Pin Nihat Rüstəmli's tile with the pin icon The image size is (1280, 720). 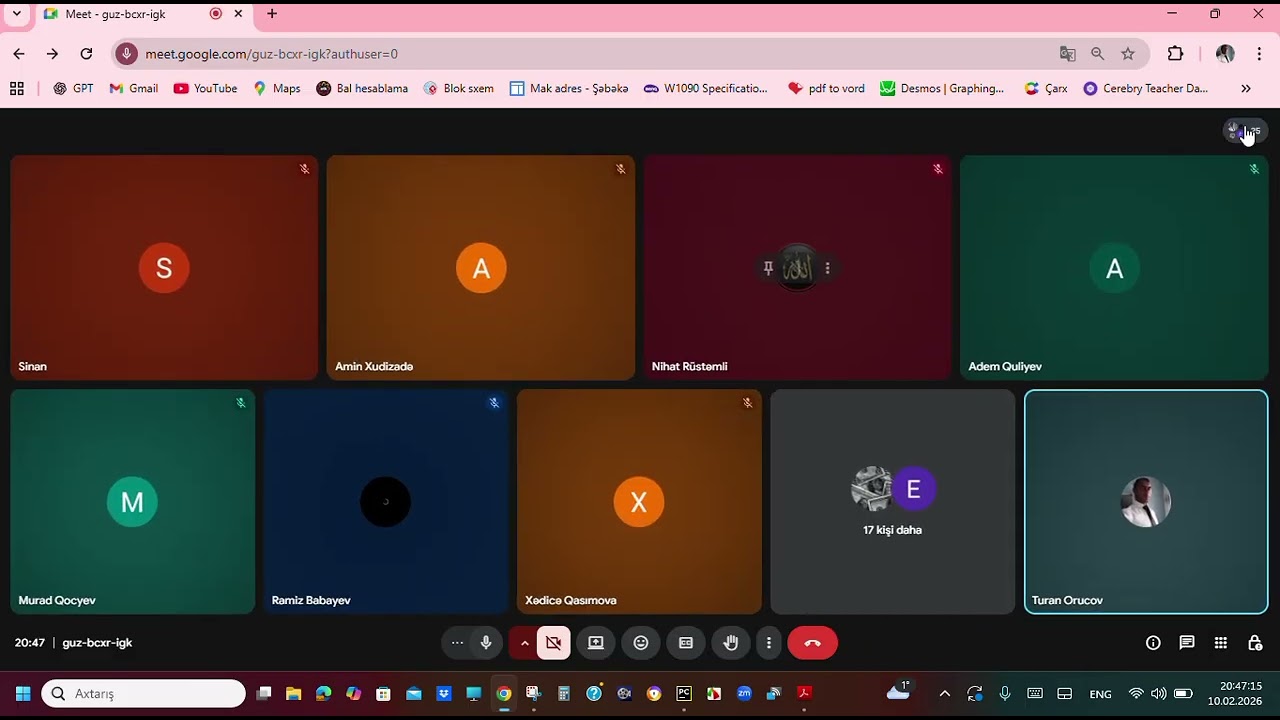coord(768,268)
